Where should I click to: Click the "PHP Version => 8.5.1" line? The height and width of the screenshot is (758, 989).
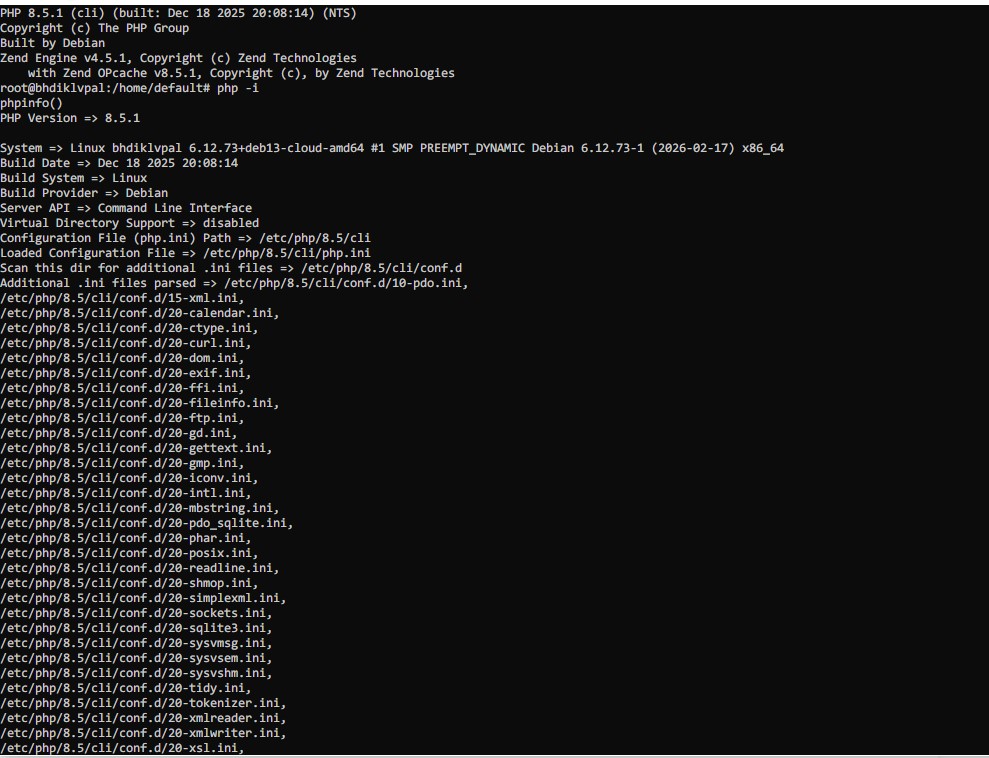[x=70, y=118]
